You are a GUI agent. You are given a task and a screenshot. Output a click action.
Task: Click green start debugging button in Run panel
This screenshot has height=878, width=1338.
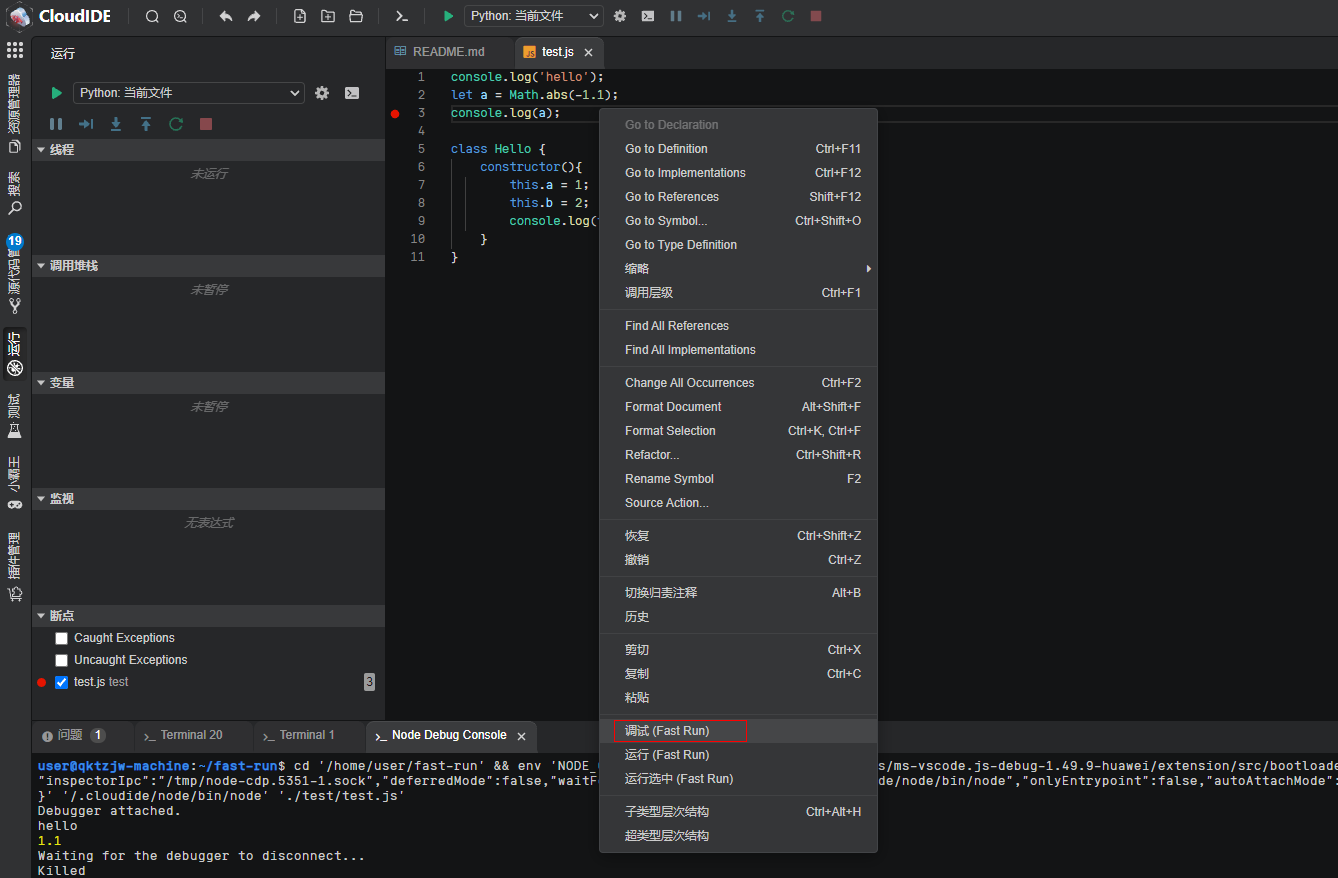[x=56, y=93]
